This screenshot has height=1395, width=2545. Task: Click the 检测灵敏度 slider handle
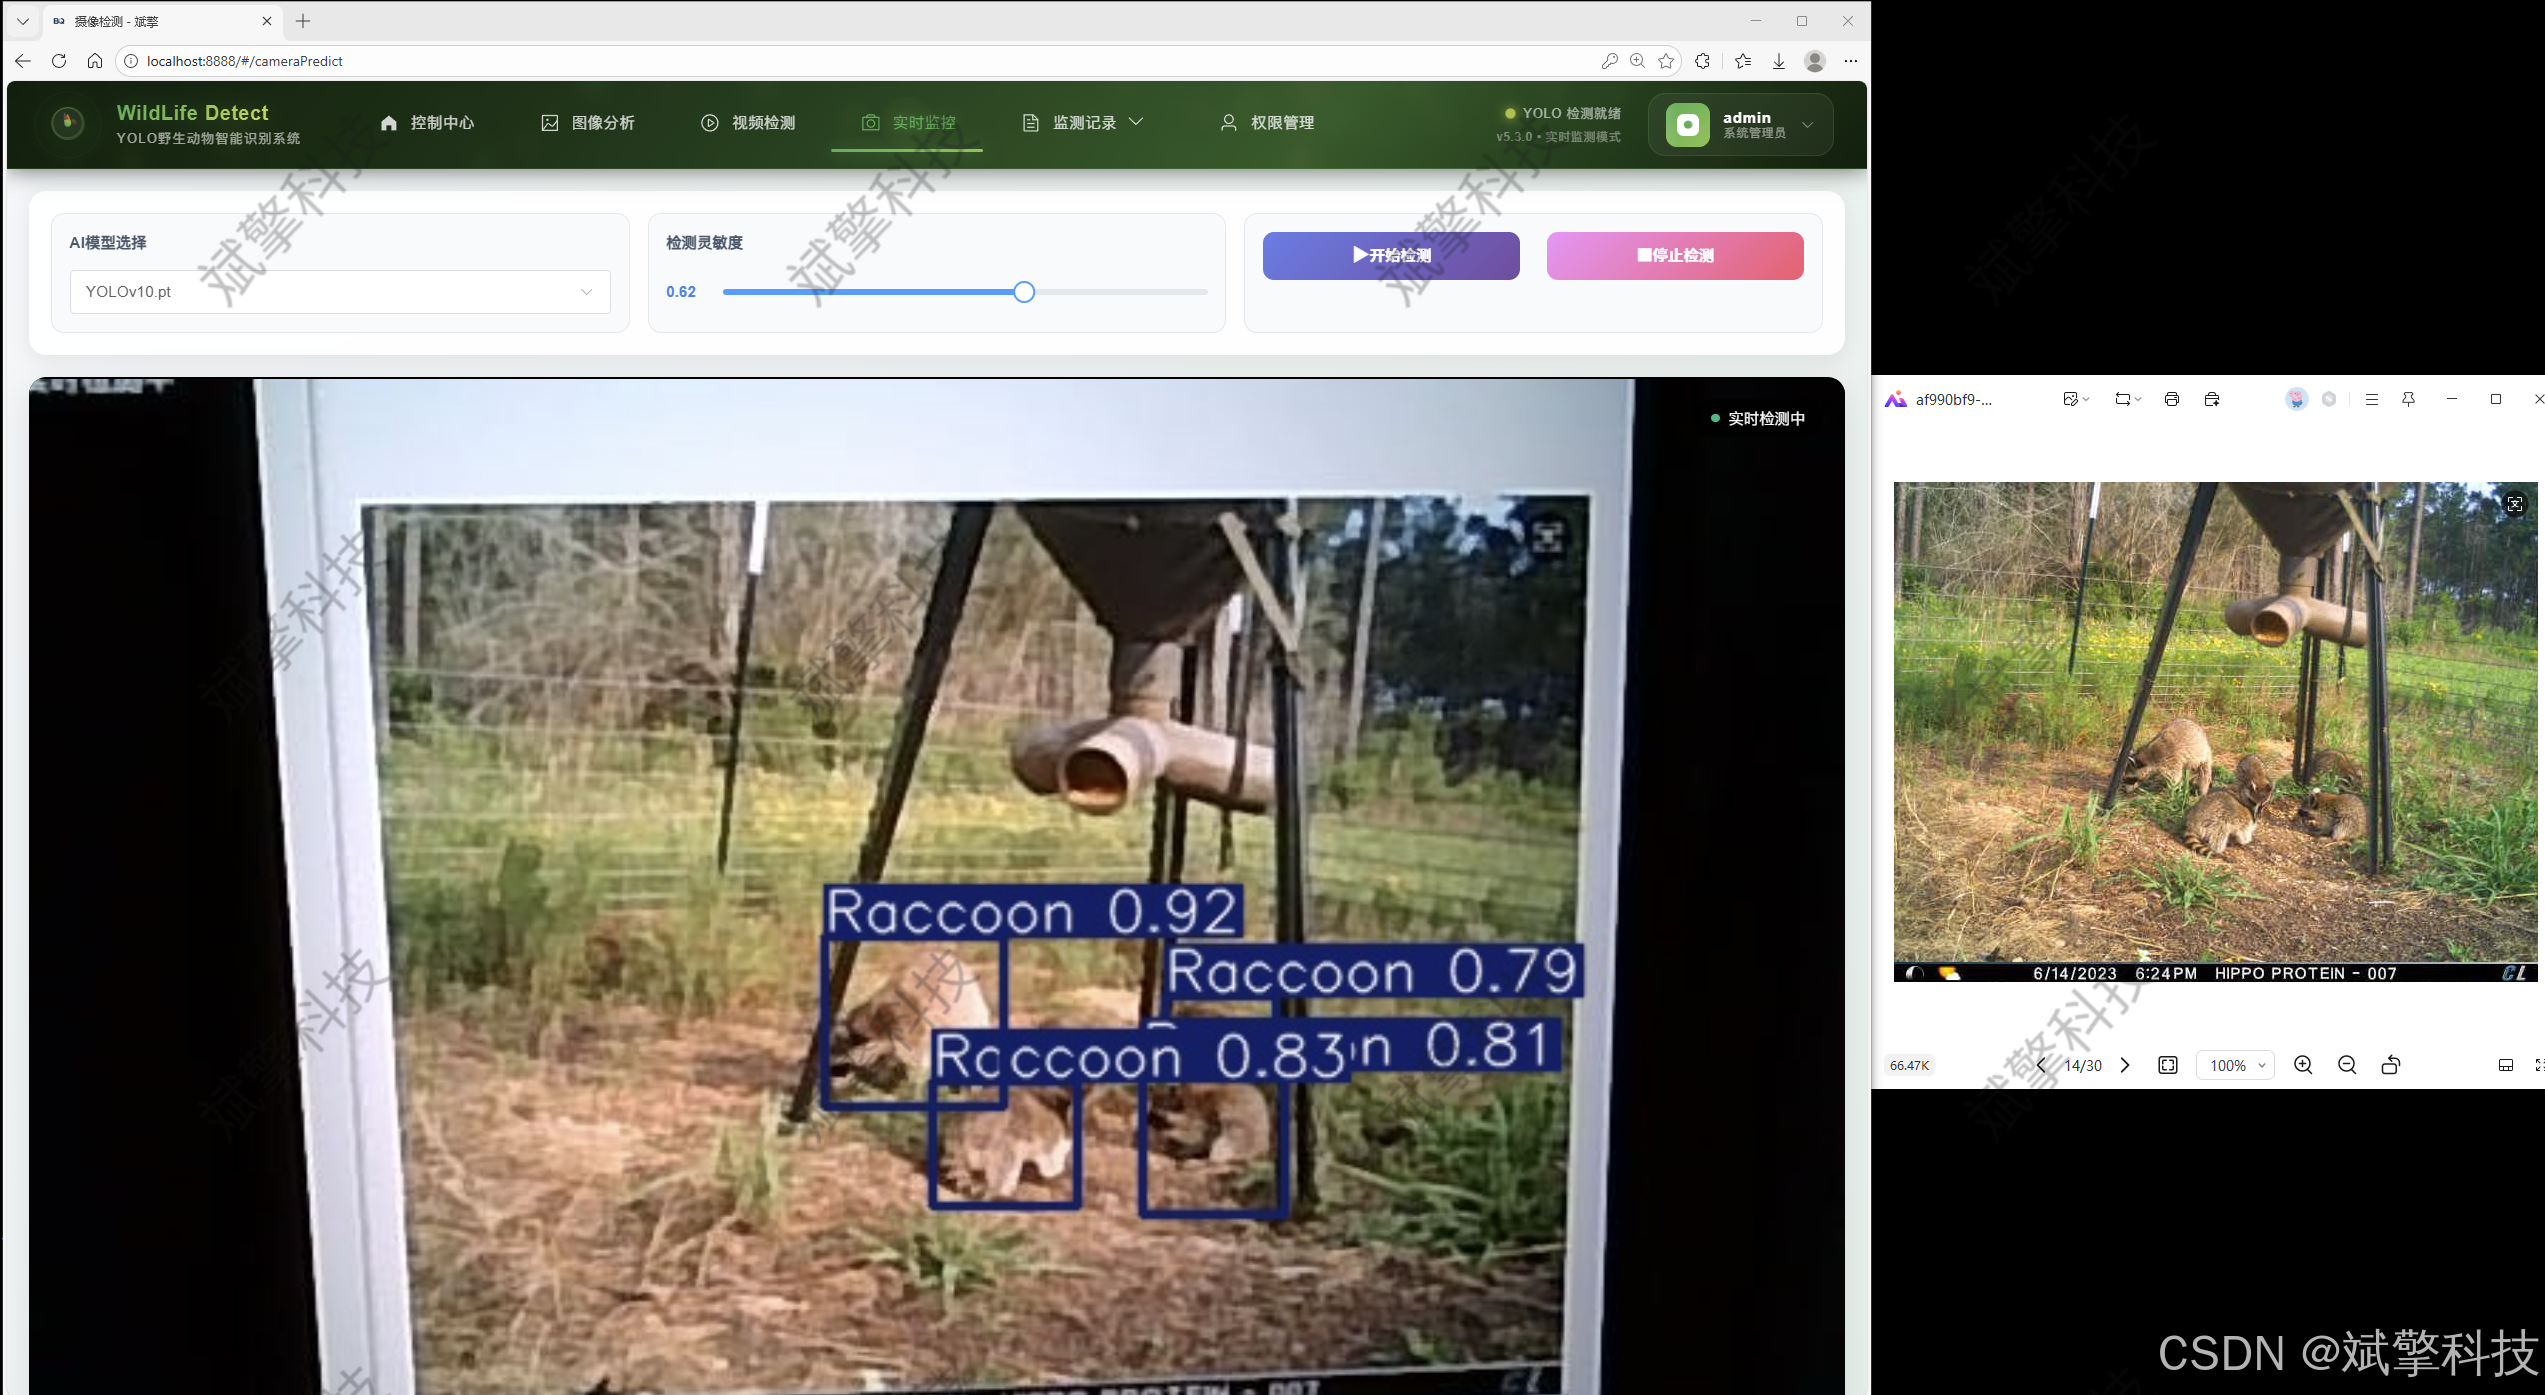tap(1023, 292)
